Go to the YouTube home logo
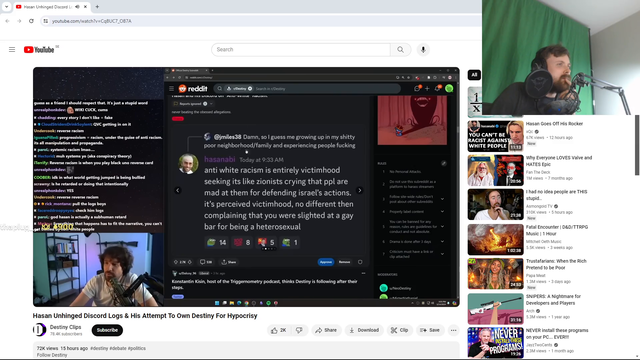 (x=39, y=50)
